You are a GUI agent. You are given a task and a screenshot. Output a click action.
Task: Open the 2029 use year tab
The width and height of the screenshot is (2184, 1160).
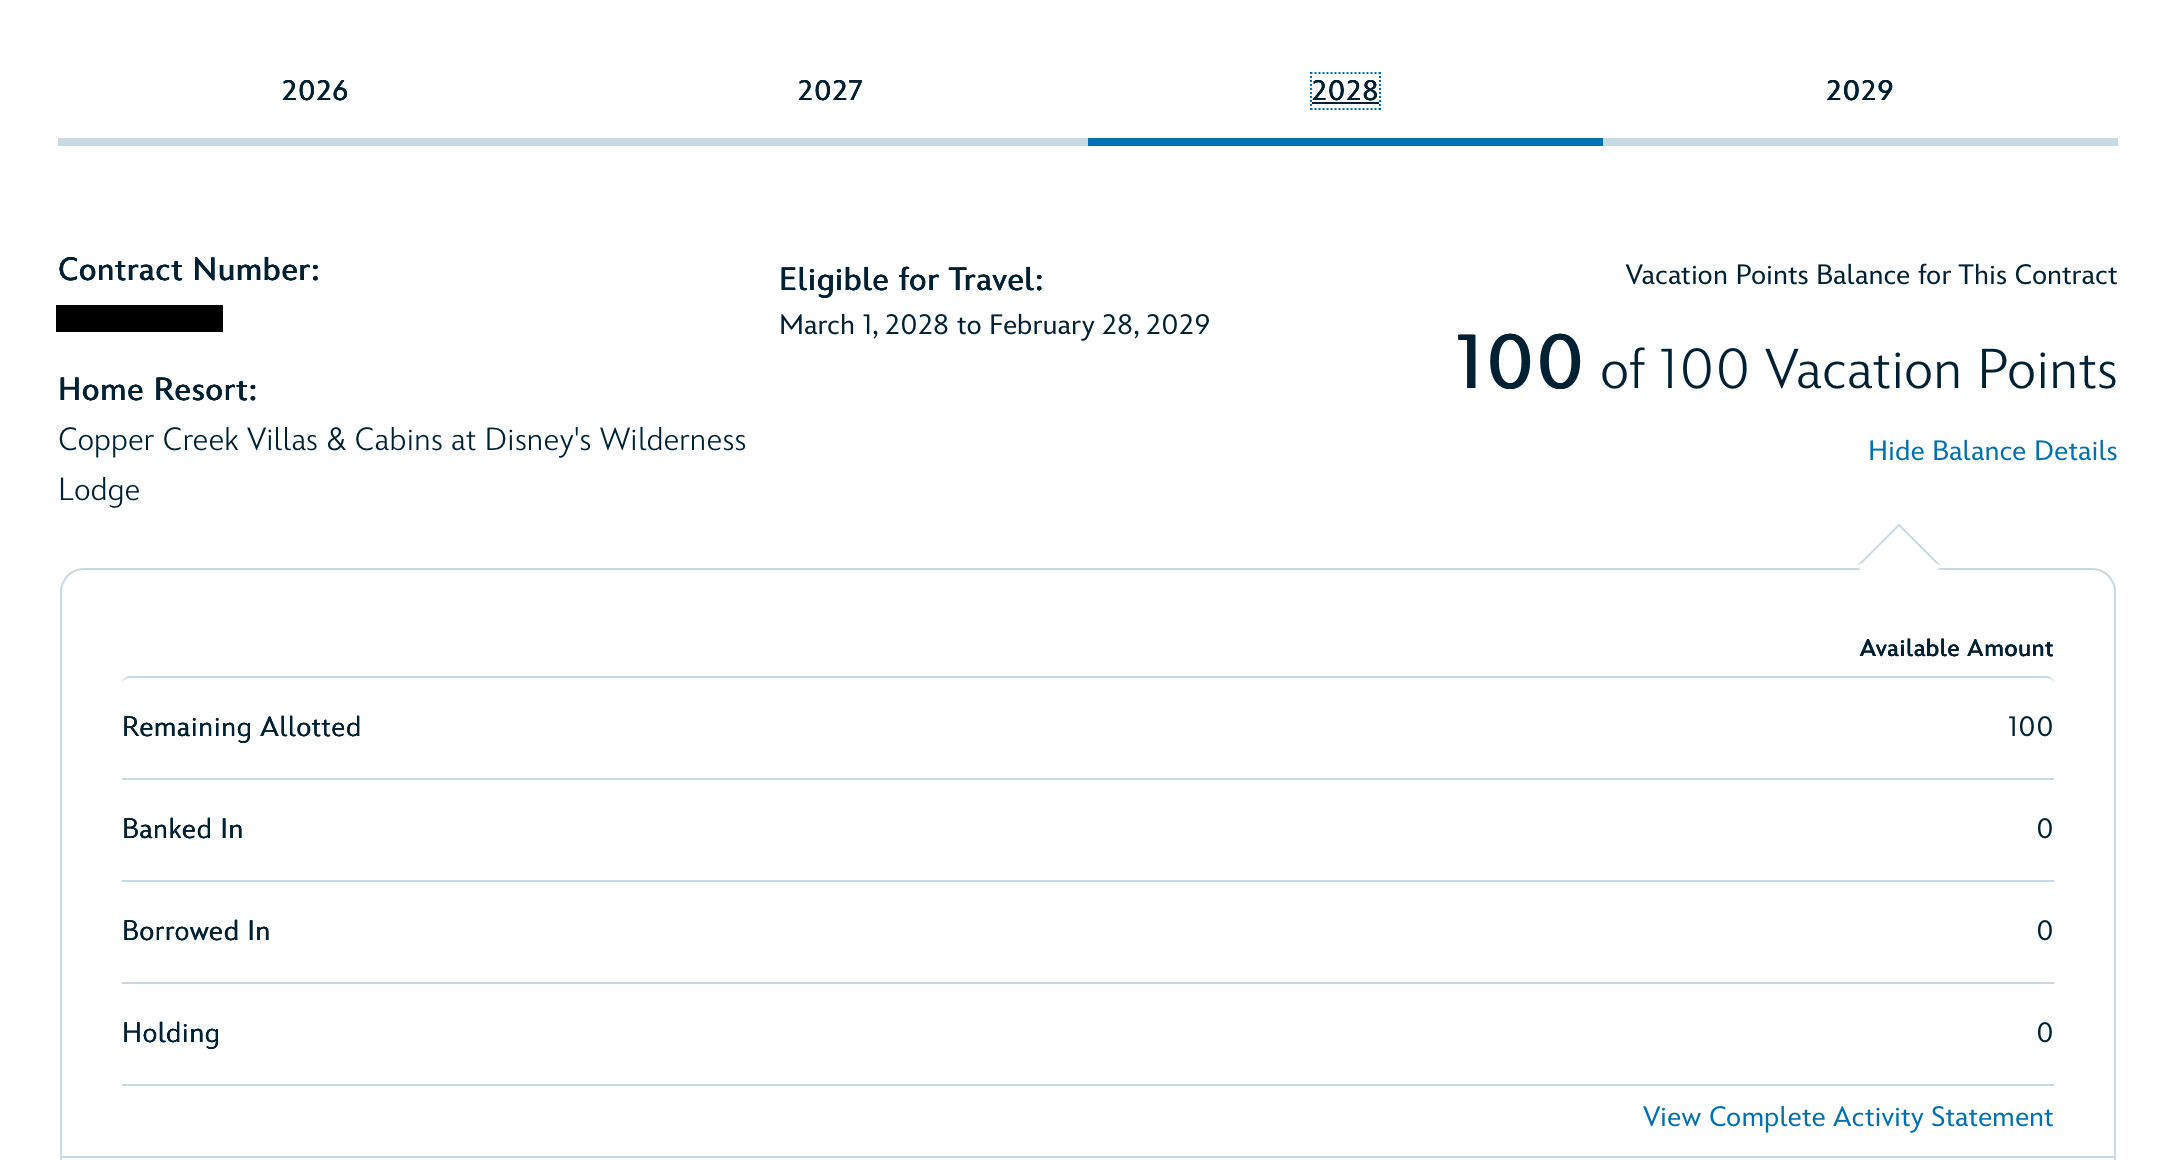pyautogui.click(x=1860, y=90)
